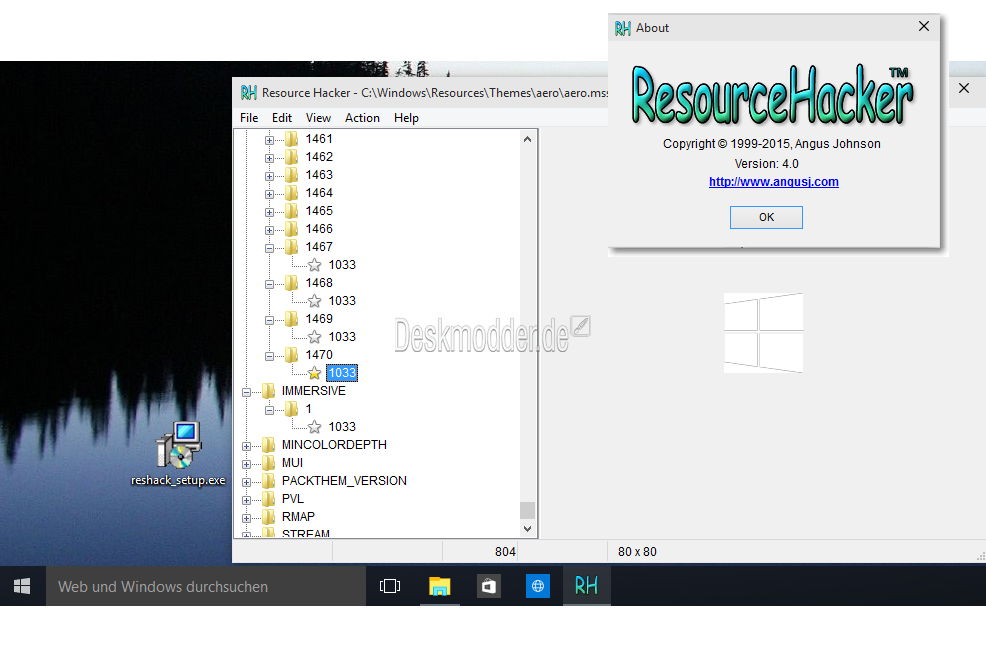Click the MUI folder icon
The width and height of the screenshot is (986, 659).
(x=269, y=463)
